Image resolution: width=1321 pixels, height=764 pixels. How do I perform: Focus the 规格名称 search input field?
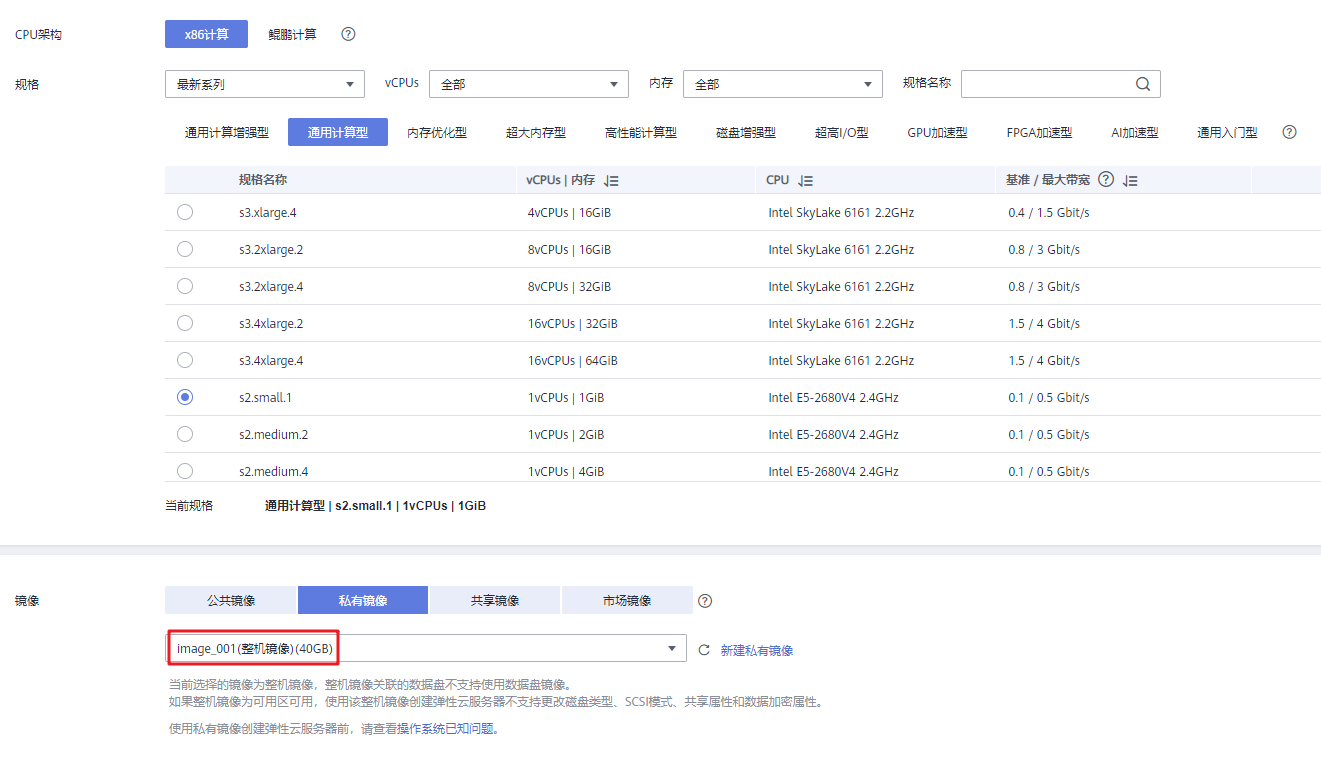tap(1060, 85)
